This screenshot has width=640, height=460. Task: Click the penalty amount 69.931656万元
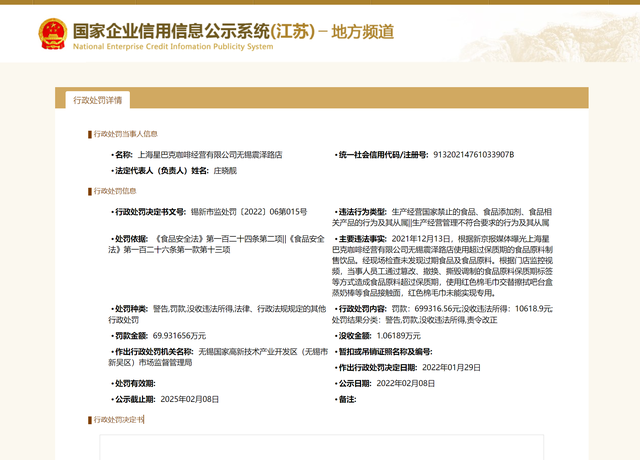[179, 336]
